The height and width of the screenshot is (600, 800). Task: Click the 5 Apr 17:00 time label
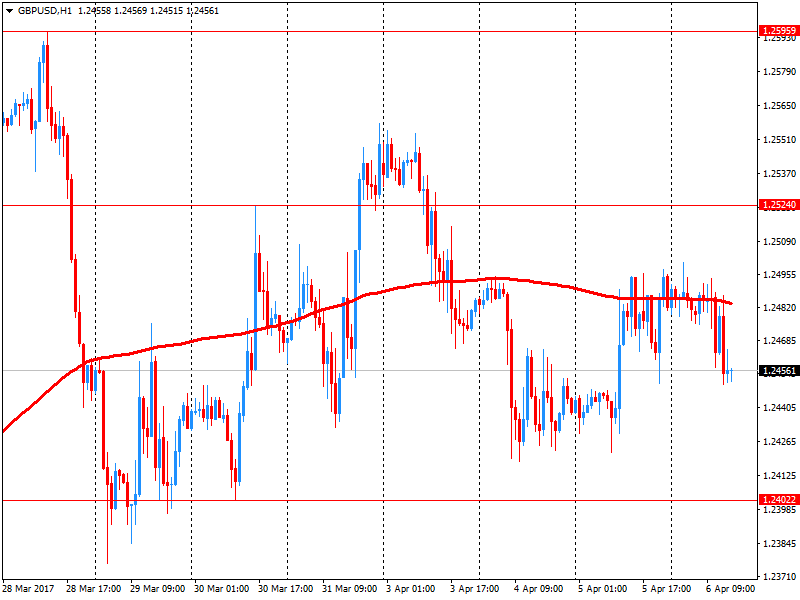pos(666,589)
